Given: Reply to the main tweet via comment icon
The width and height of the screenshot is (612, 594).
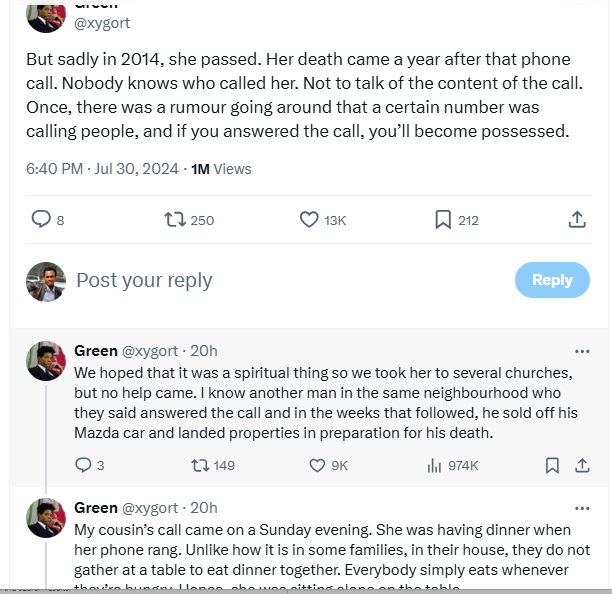Looking at the screenshot, I should click(x=41, y=219).
